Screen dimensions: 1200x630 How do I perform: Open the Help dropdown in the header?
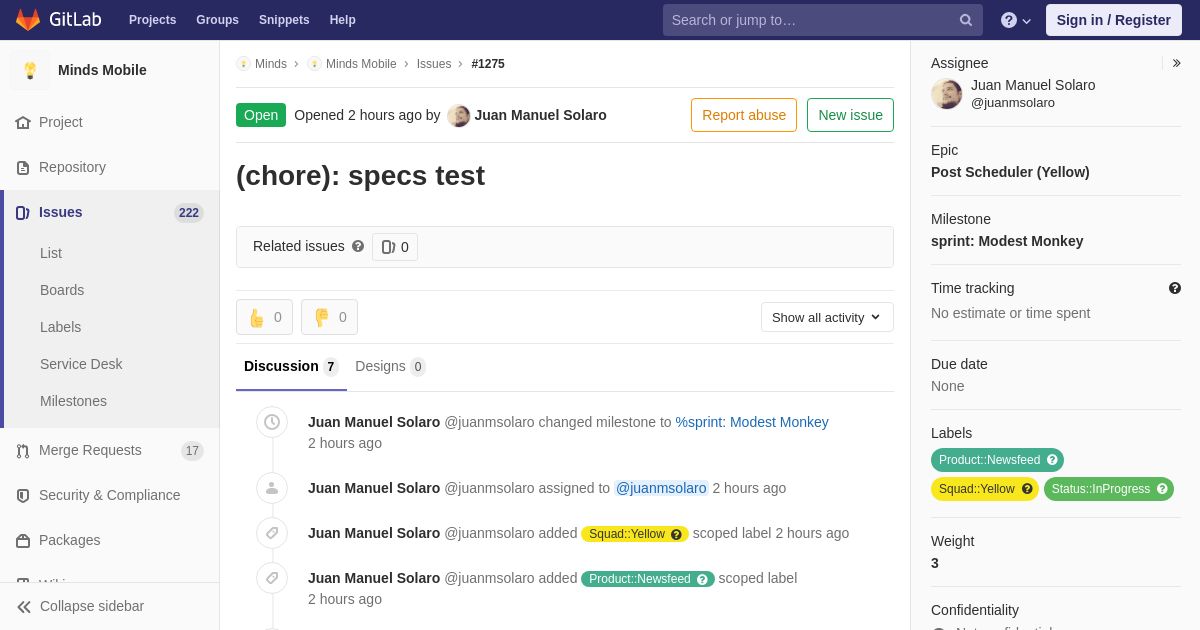1015,20
